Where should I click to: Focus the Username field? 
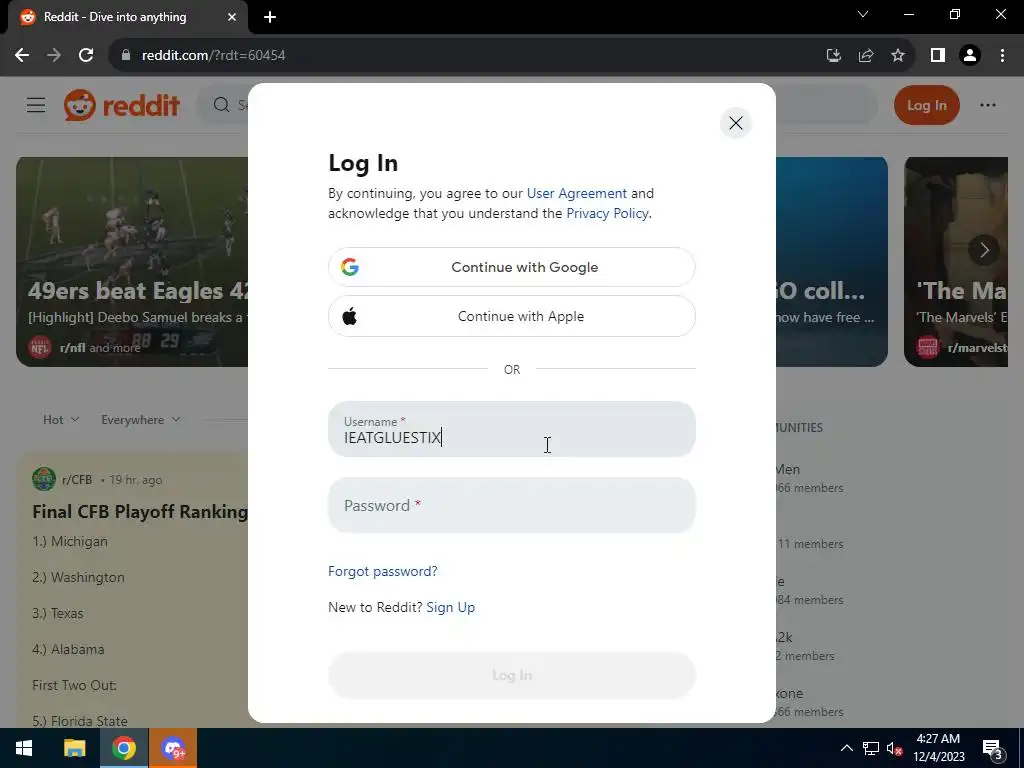(x=511, y=429)
